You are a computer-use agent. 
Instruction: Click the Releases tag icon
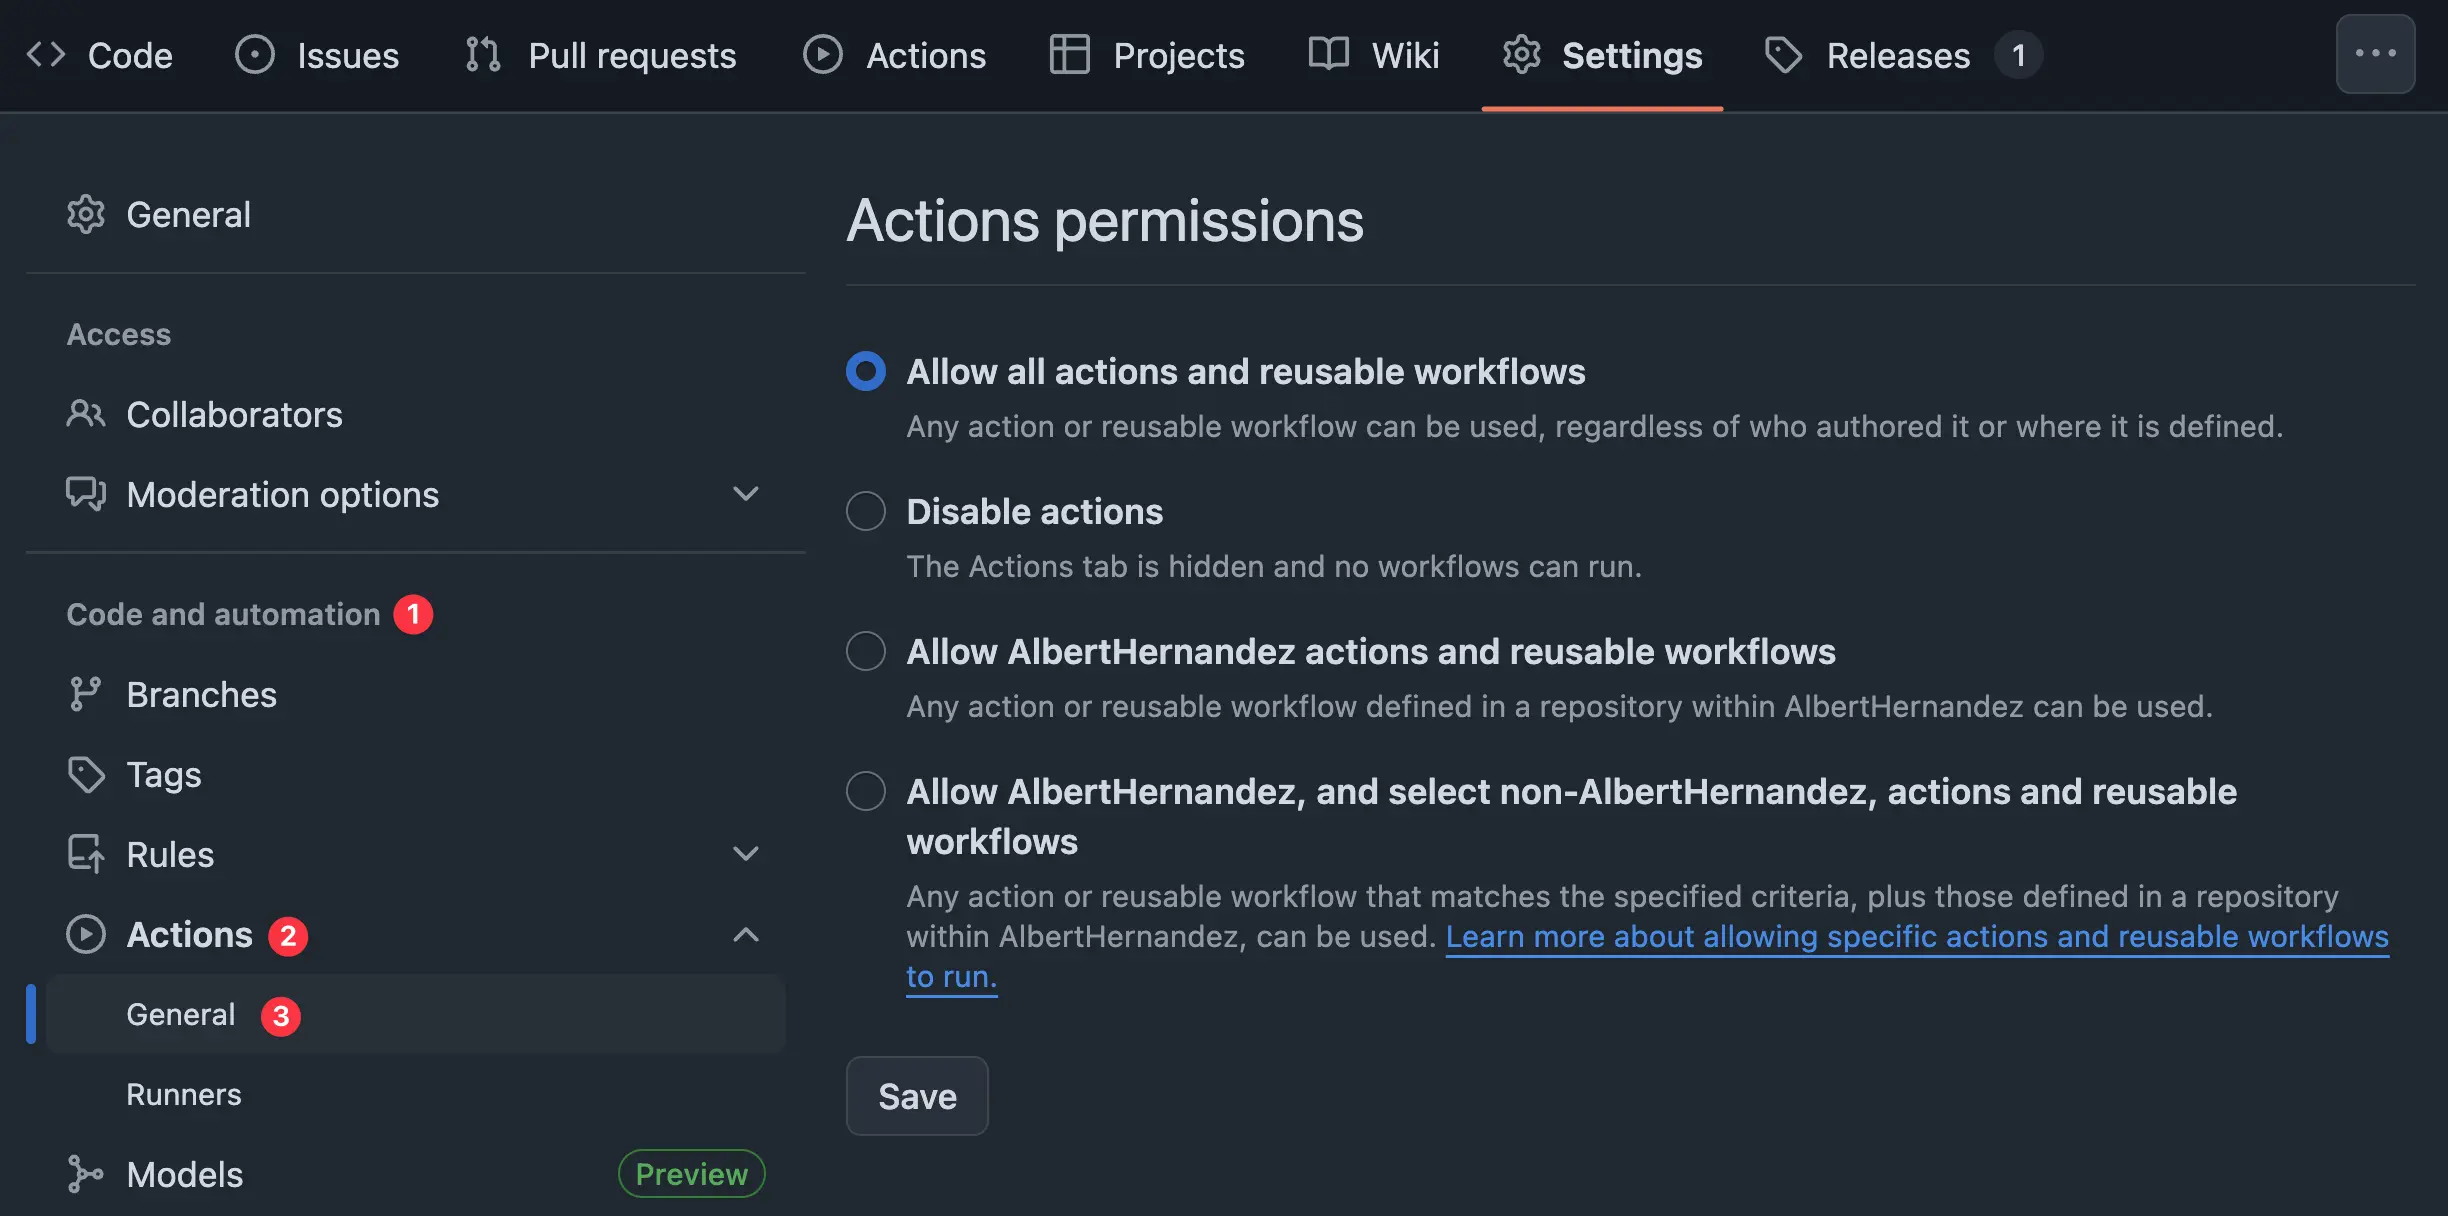[1783, 55]
